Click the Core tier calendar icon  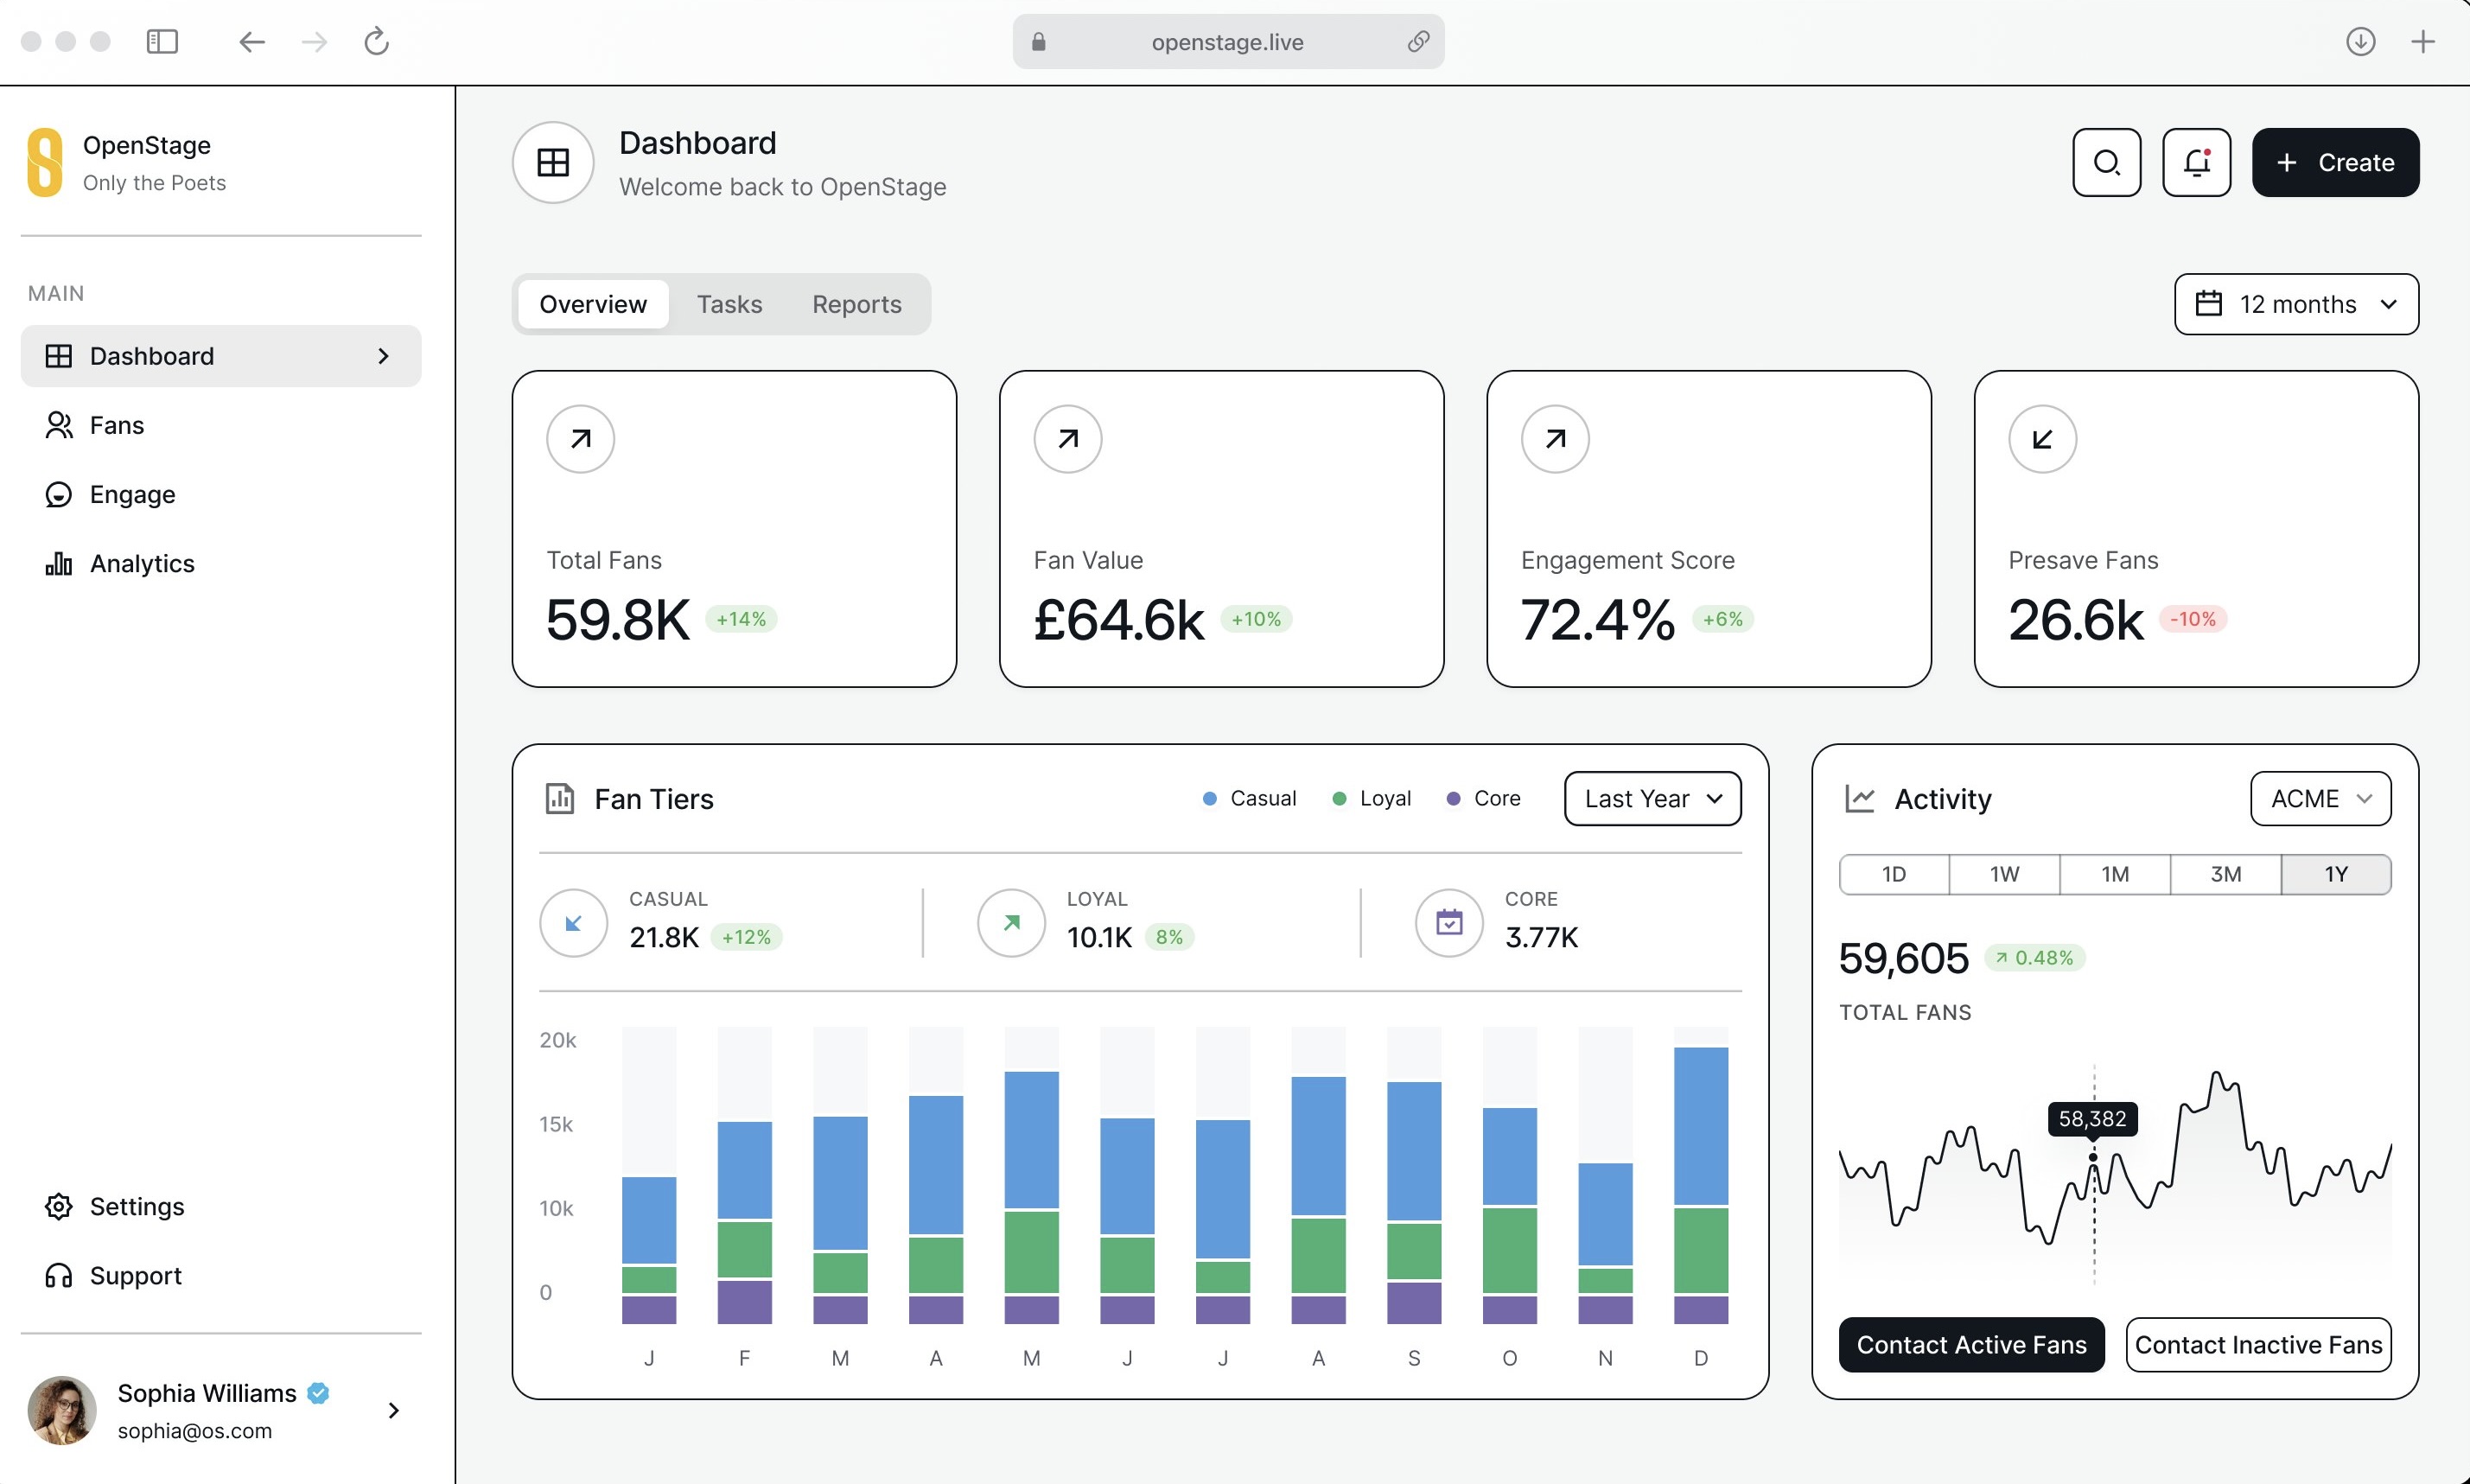click(x=1449, y=923)
